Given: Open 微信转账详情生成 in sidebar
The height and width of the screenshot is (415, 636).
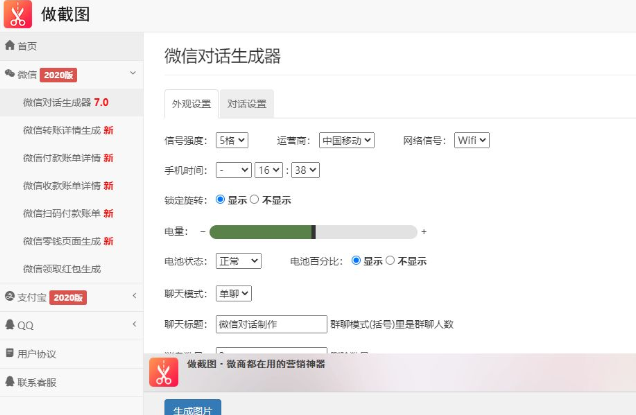Looking at the screenshot, I should click(67, 130).
